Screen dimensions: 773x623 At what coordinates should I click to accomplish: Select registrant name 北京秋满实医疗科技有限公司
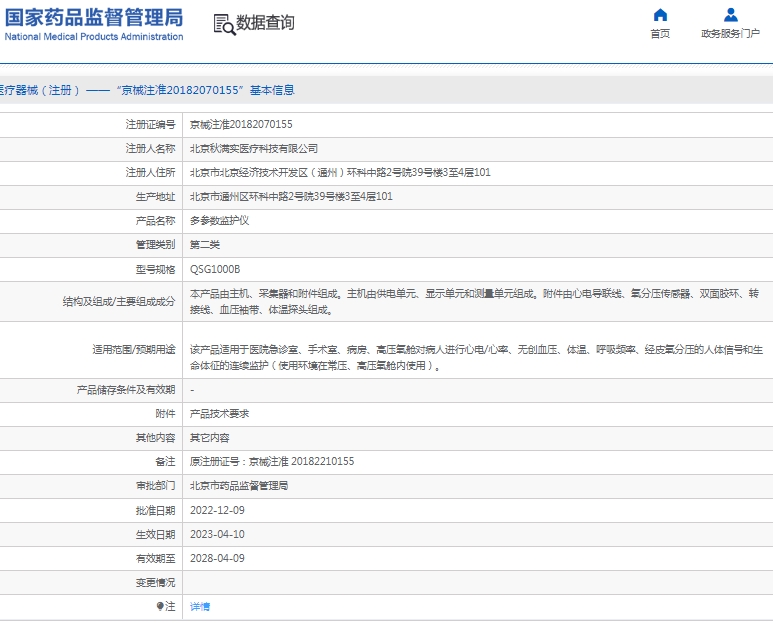(254, 148)
